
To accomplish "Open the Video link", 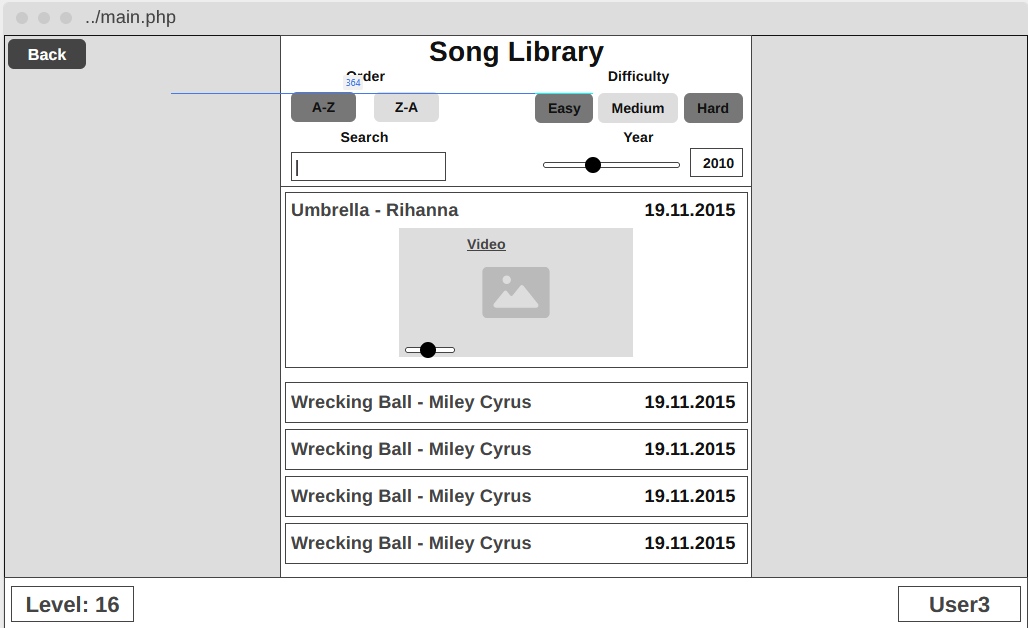I will pyautogui.click(x=486, y=244).
